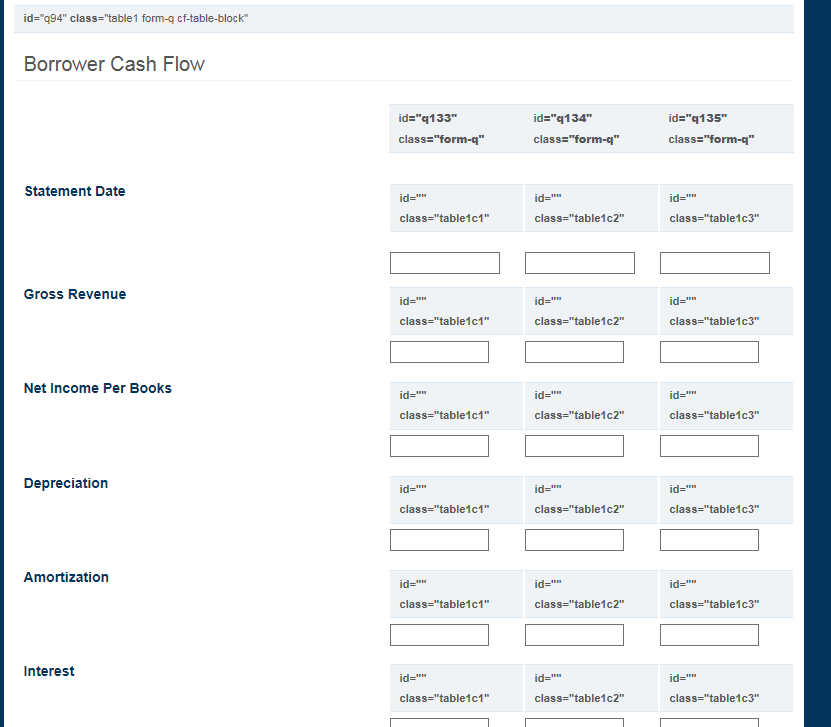
Task: Select the third Depreciation input field
Action: pos(709,540)
